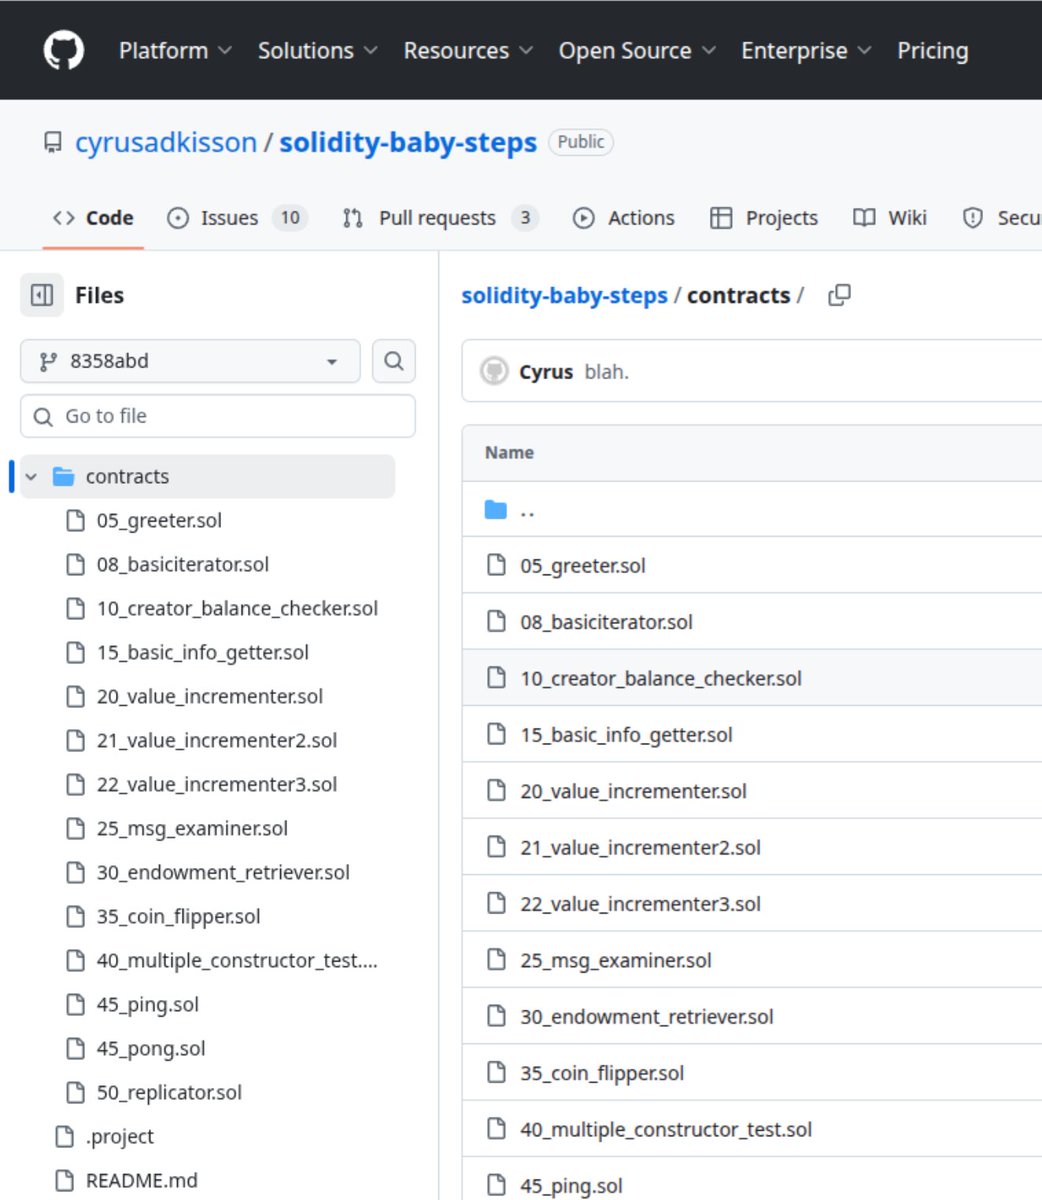Open the solidity-baby-steps repository title link

click(408, 142)
